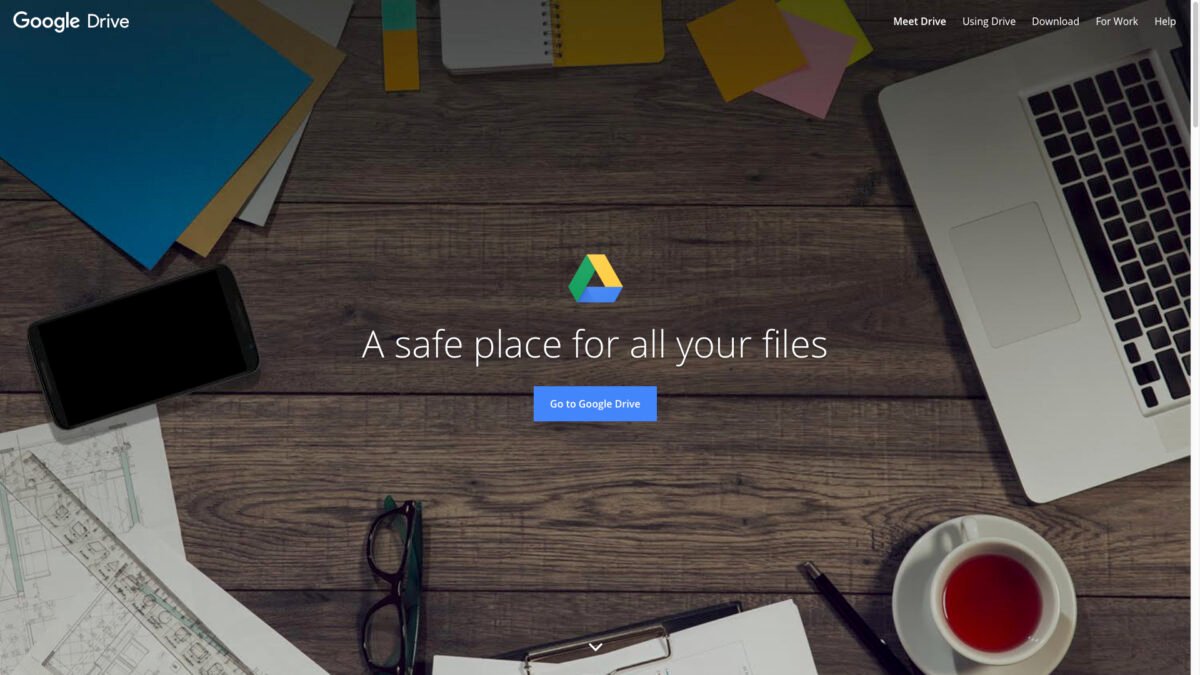
Task: Click the 'A safe place for all your files' heading
Action: click(x=596, y=344)
